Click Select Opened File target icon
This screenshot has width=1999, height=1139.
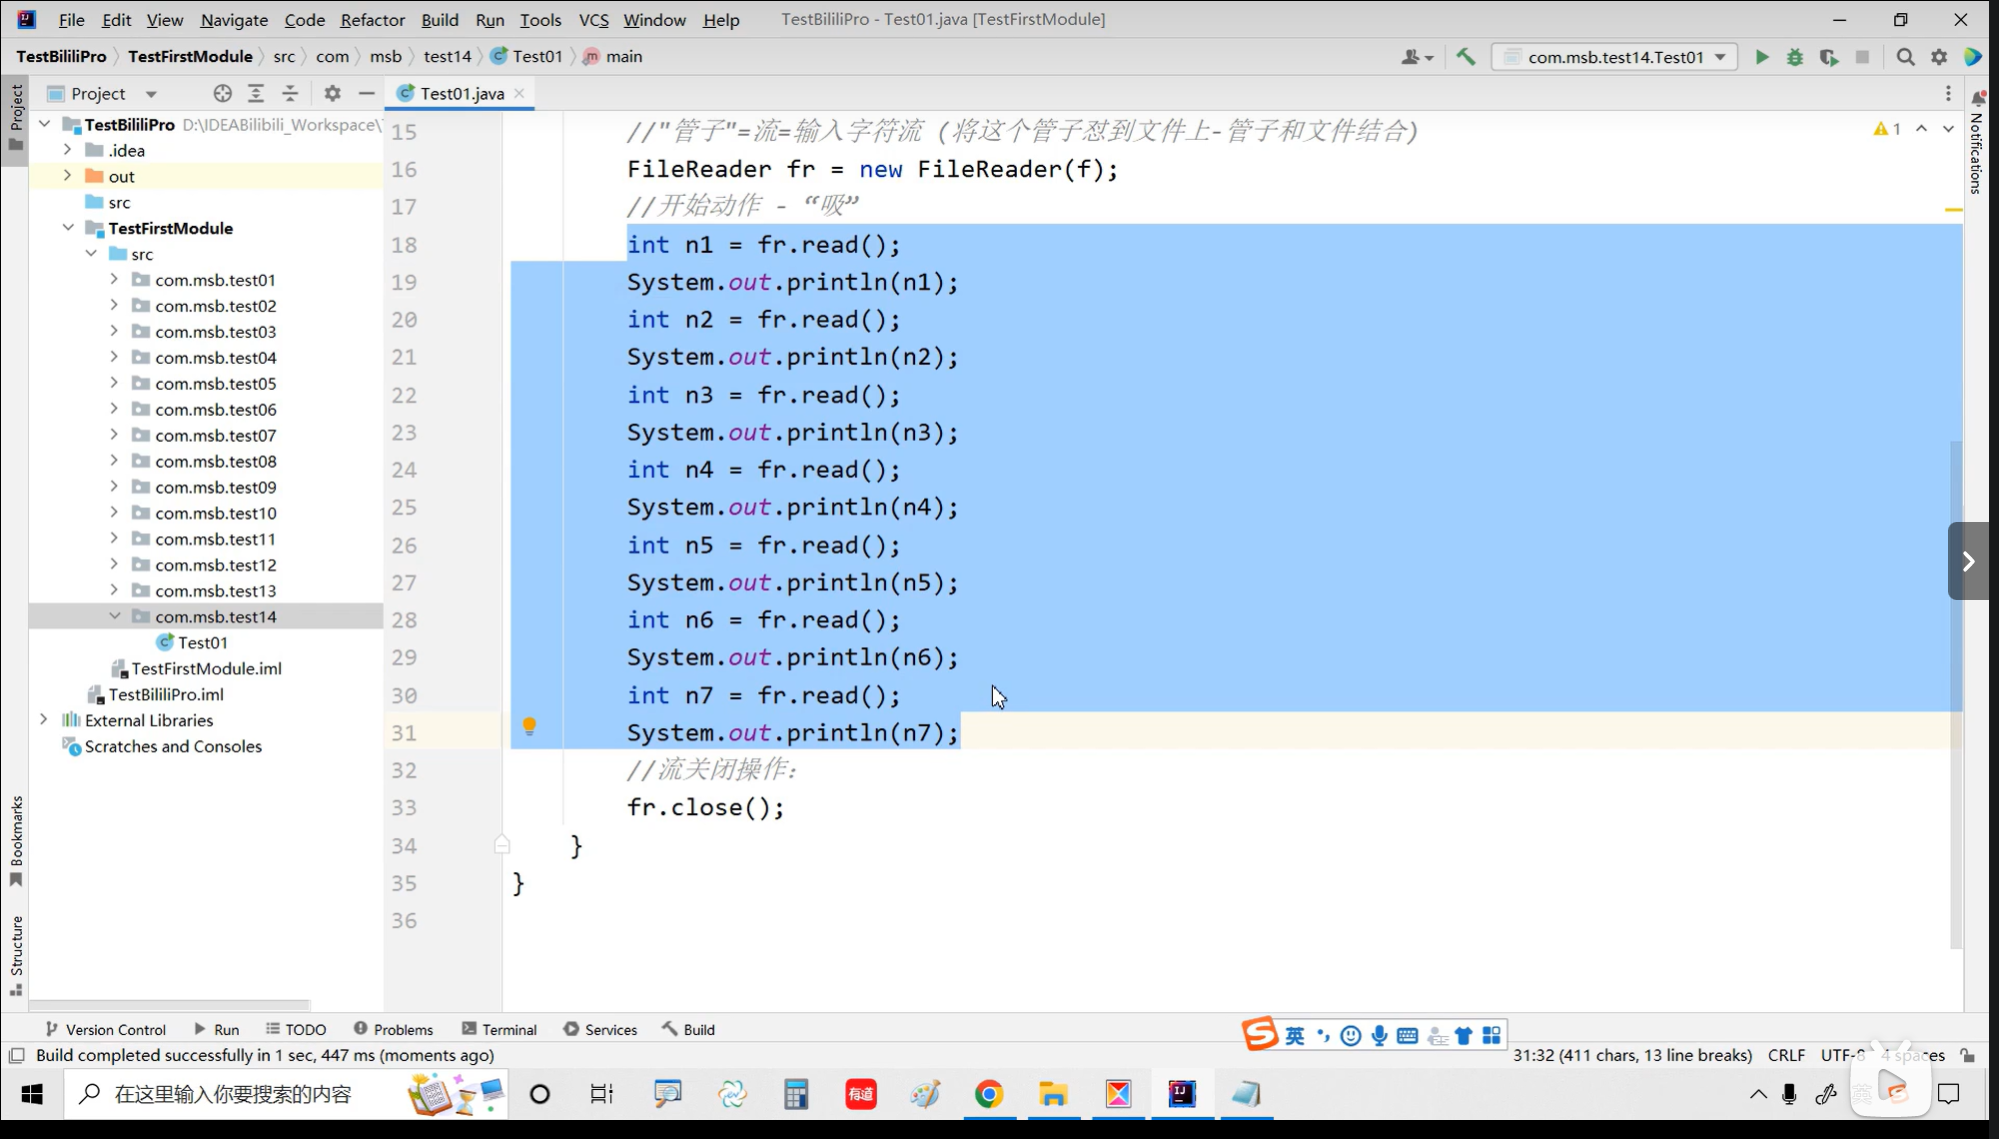pyautogui.click(x=222, y=93)
